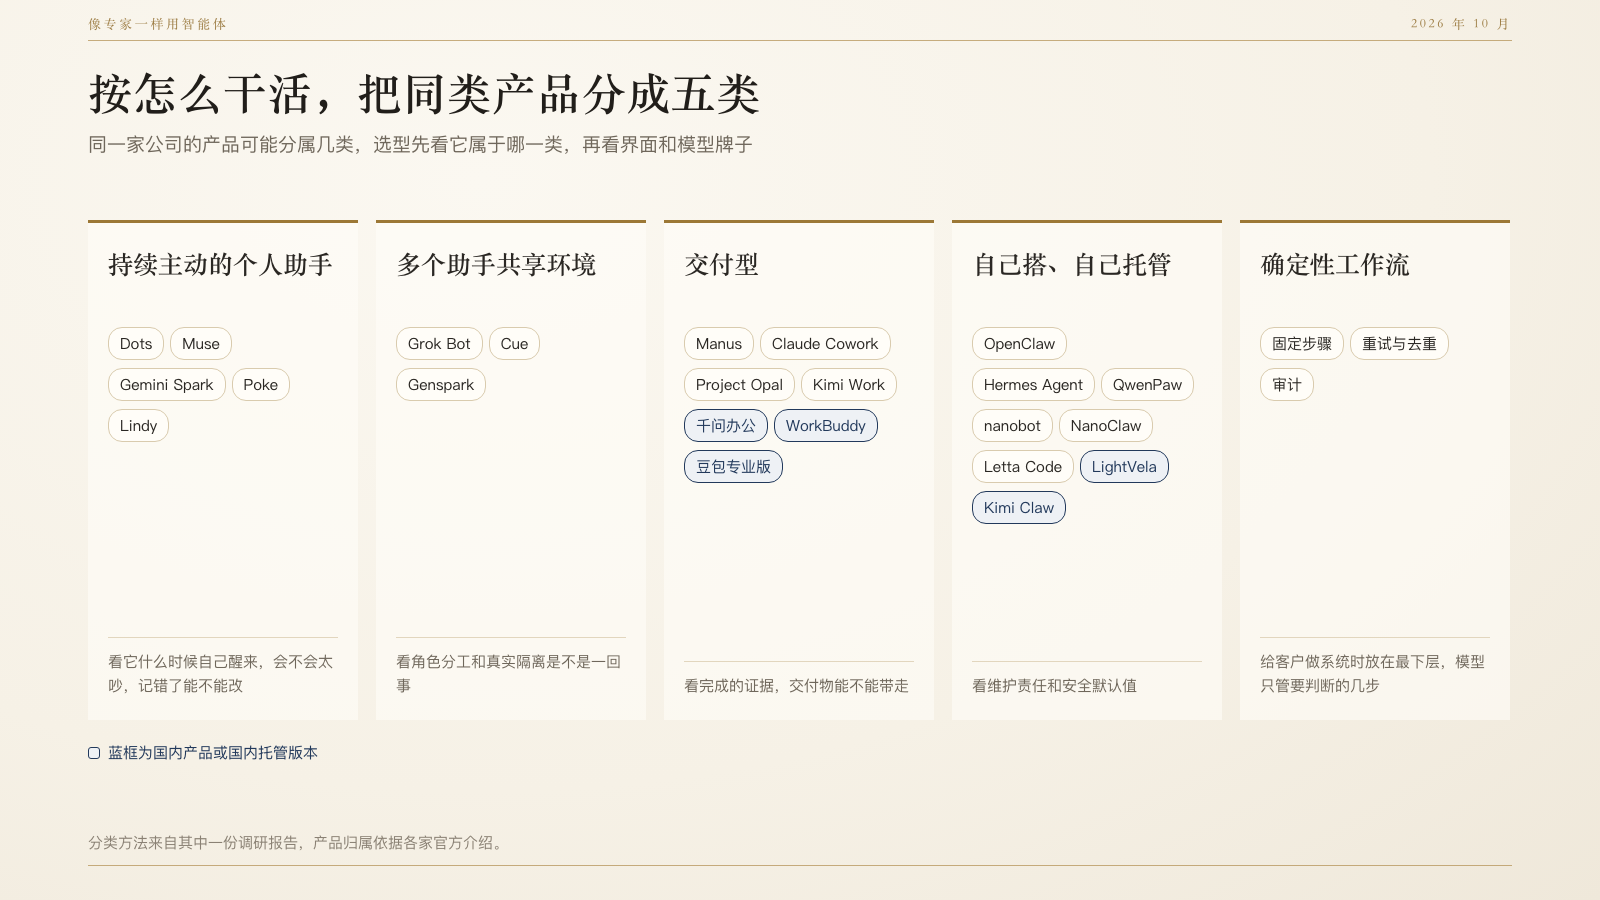Click the footnote 分类方法来自其中一份调研报告
This screenshot has width=1600, height=900.
point(298,843)
